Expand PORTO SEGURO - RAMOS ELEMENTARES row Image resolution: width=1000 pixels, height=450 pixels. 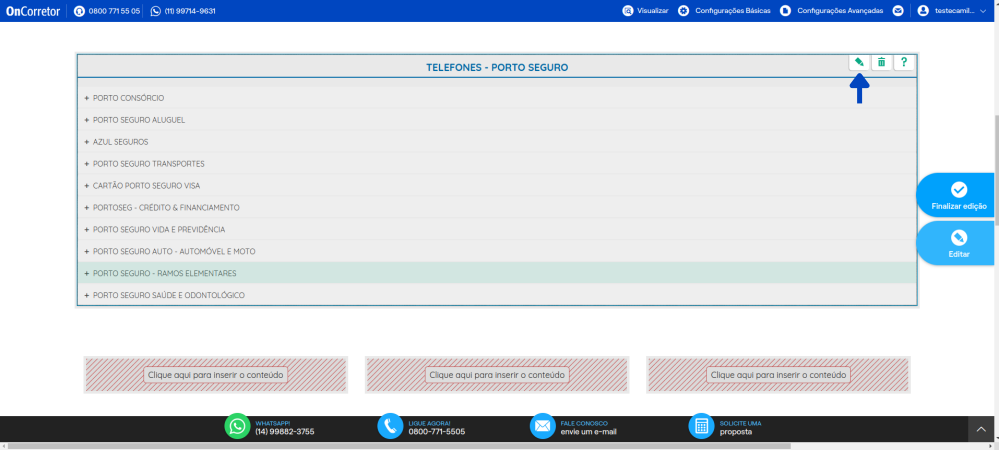click(x=497, y=273)
